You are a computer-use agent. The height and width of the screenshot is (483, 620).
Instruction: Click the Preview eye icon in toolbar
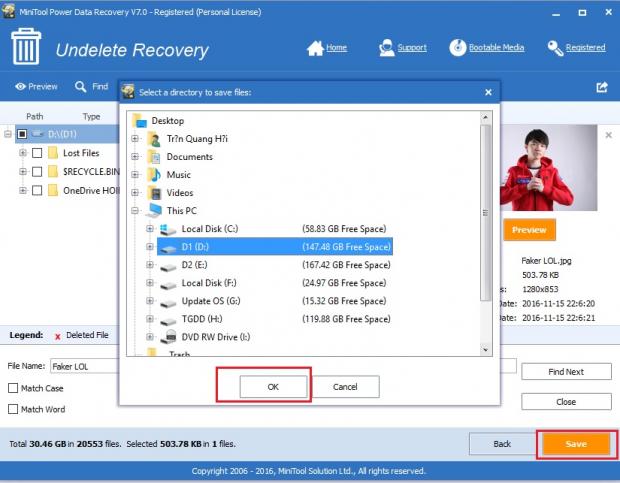20,87
